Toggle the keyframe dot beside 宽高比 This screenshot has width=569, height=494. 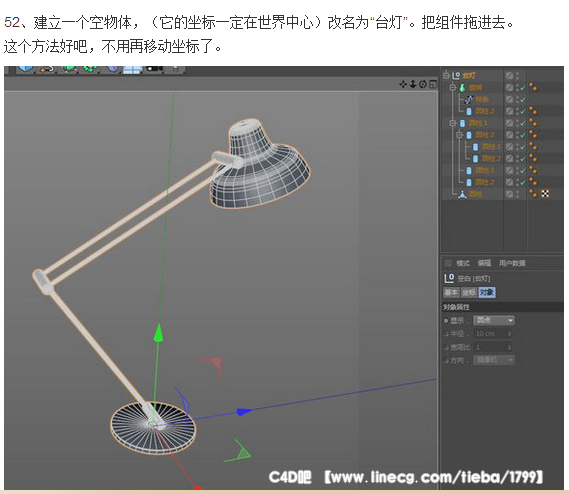[446, 347]
